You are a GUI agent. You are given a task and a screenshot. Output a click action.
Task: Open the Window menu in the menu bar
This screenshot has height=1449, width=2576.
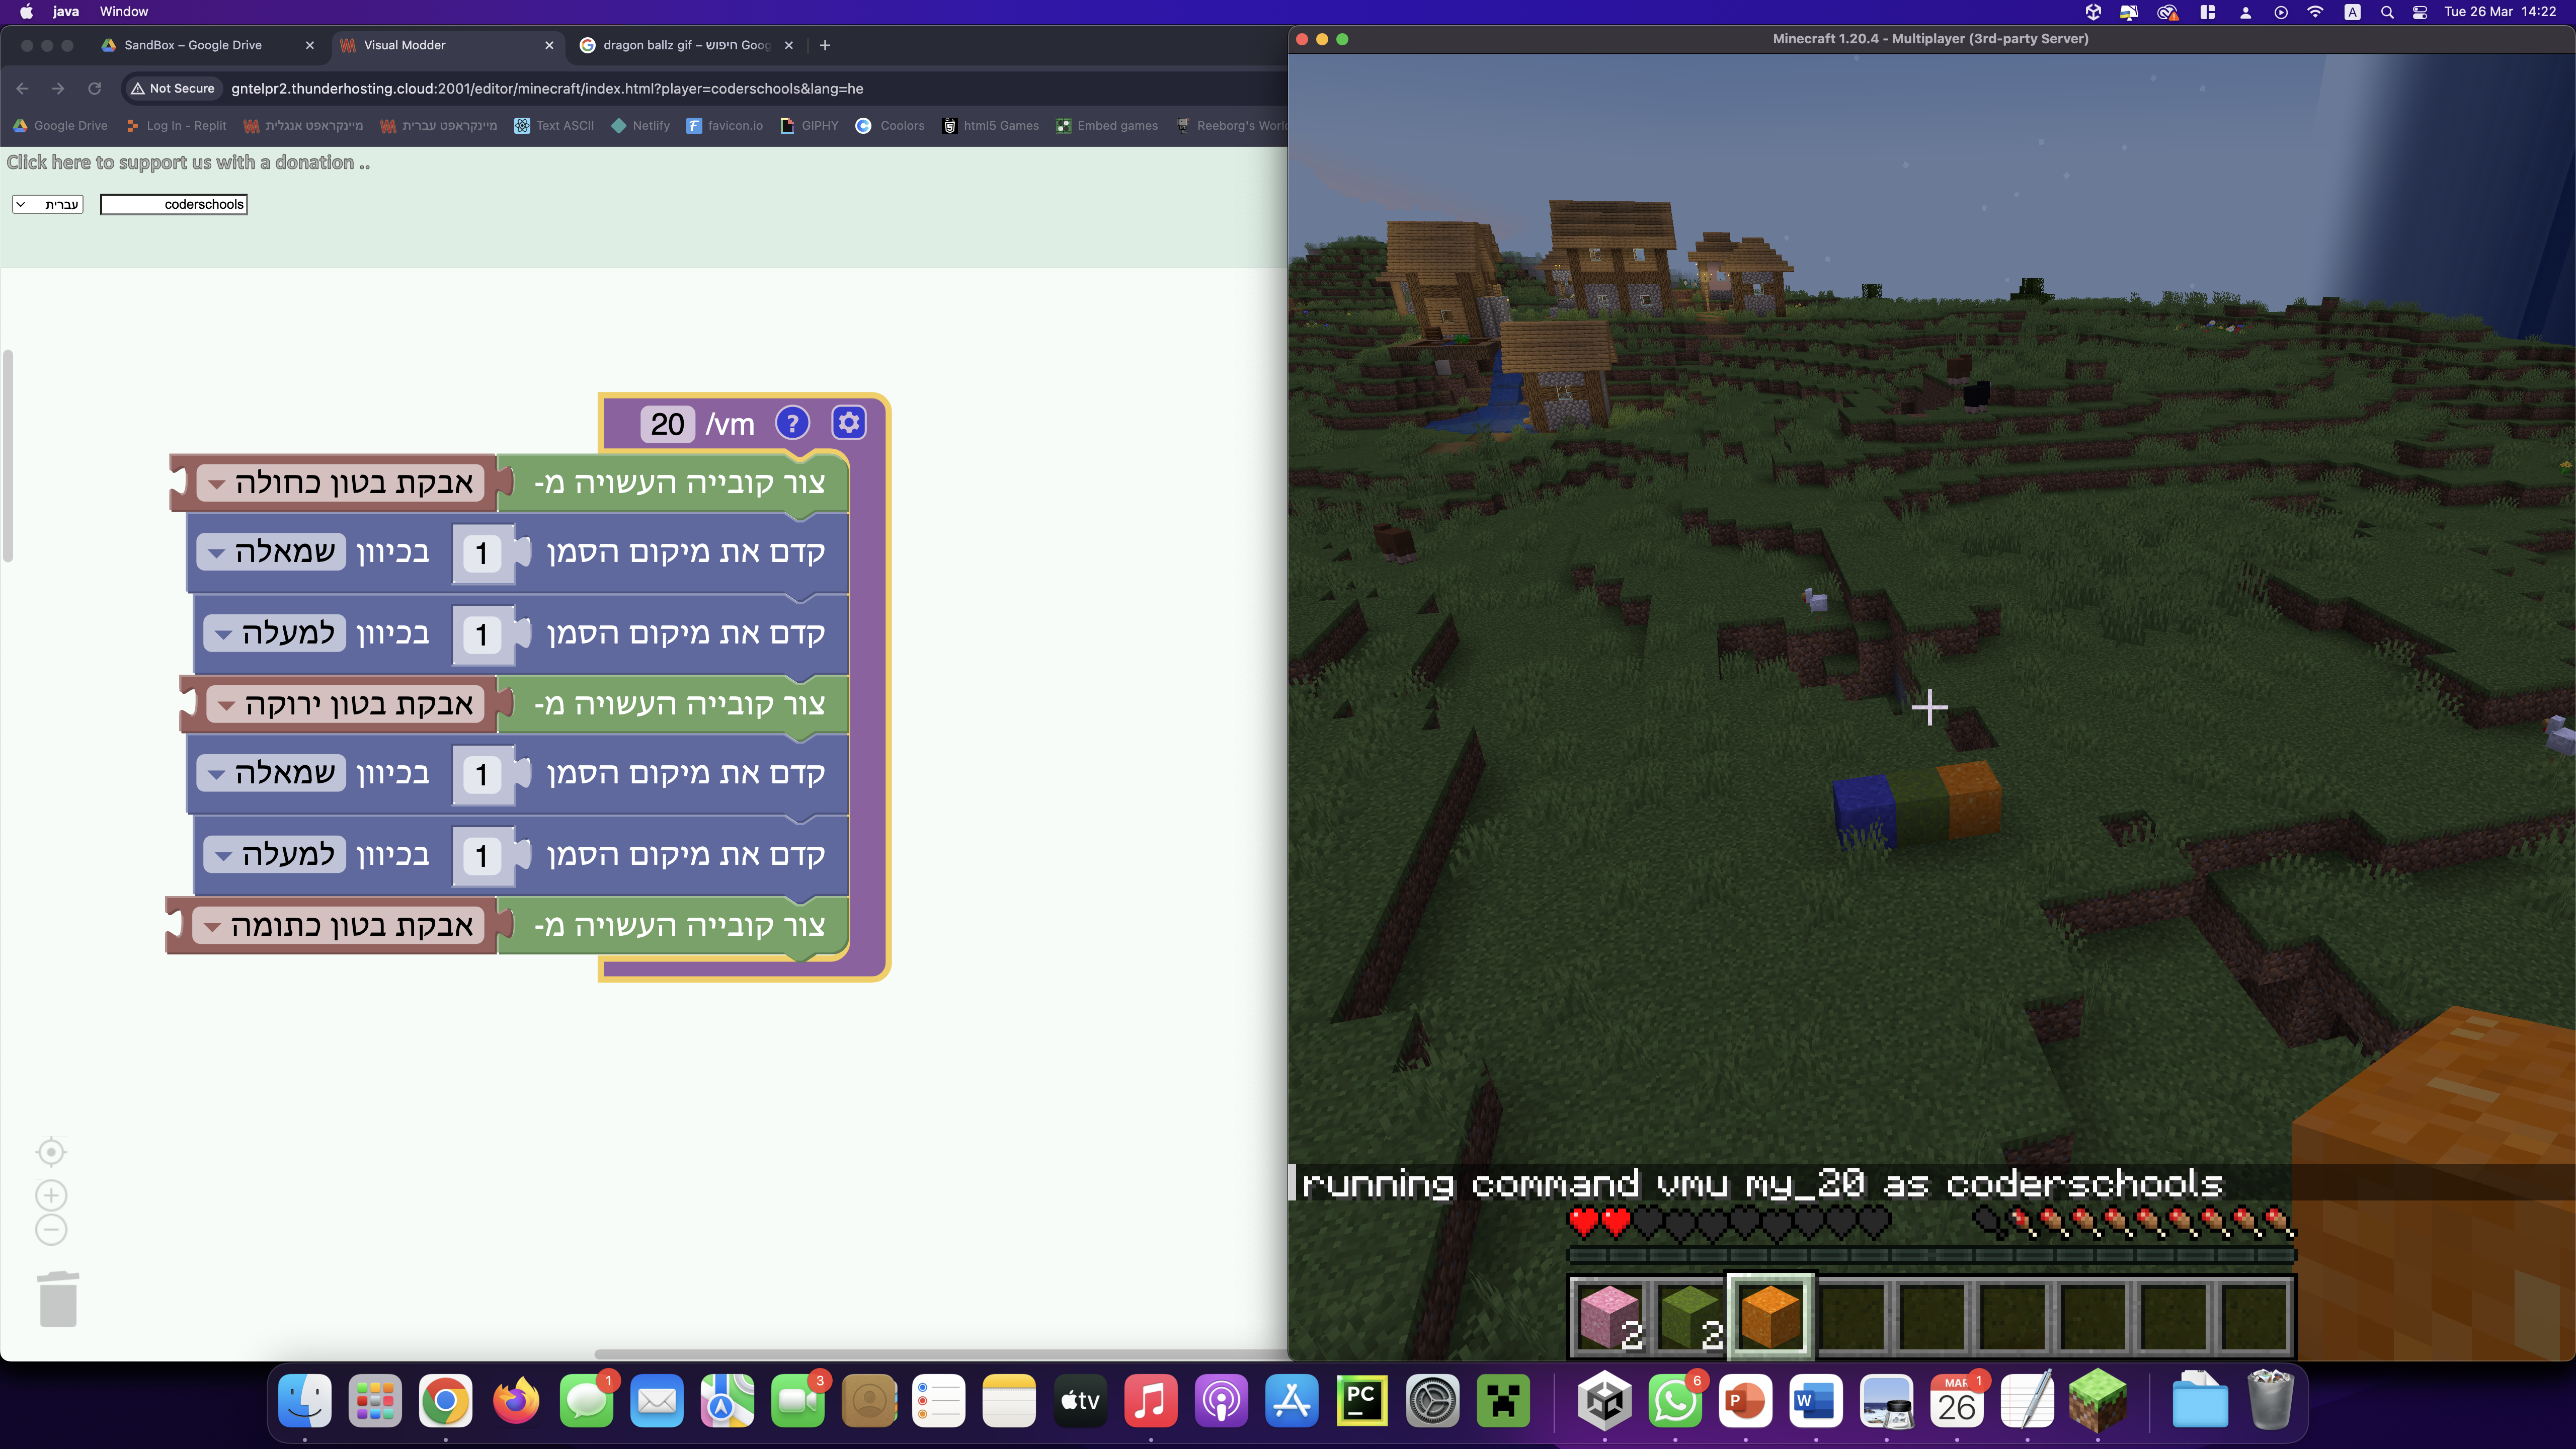[x=124, y=12]
